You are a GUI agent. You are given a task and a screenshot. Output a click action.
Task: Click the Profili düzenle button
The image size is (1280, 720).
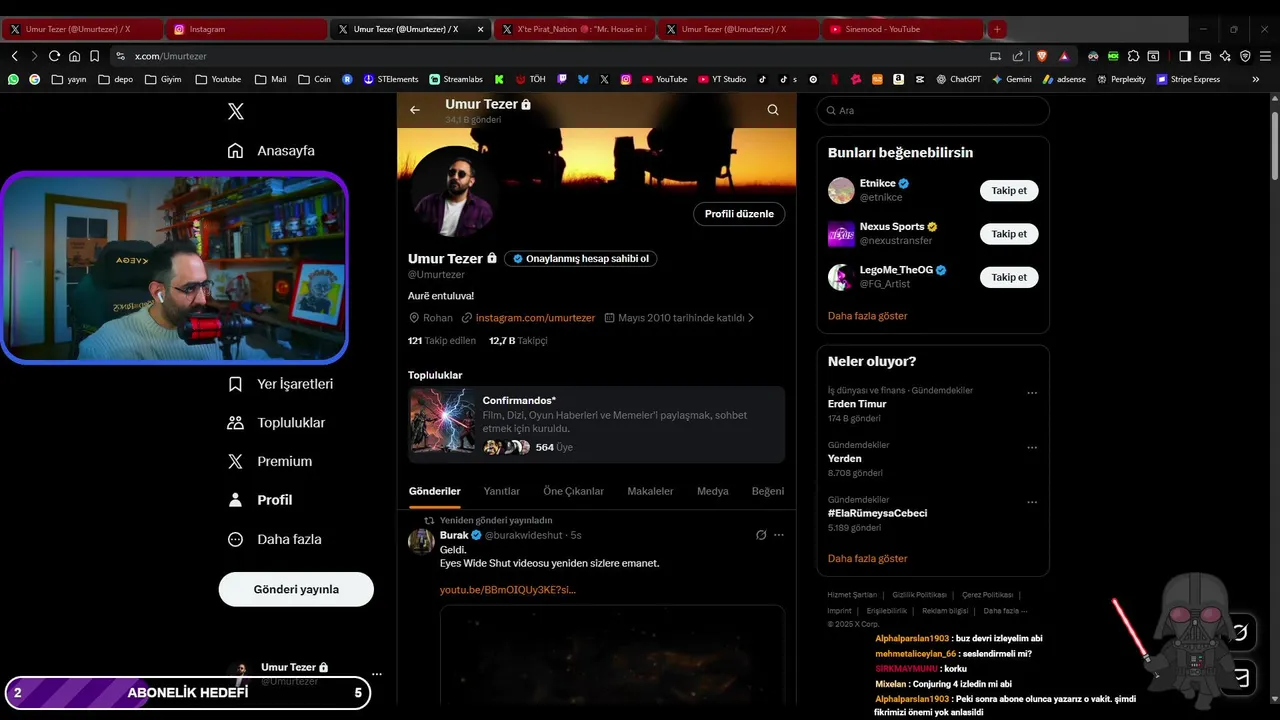point(739,214)
